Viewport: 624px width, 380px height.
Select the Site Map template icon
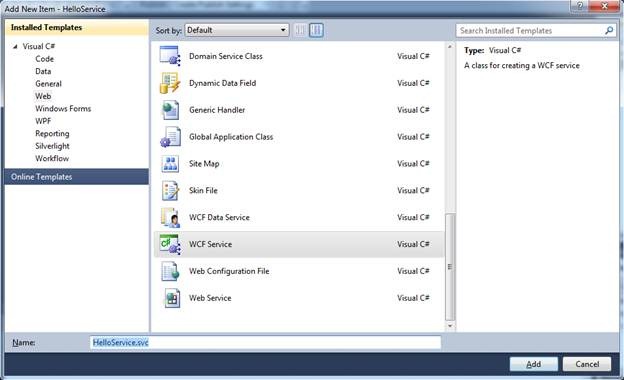170,164
